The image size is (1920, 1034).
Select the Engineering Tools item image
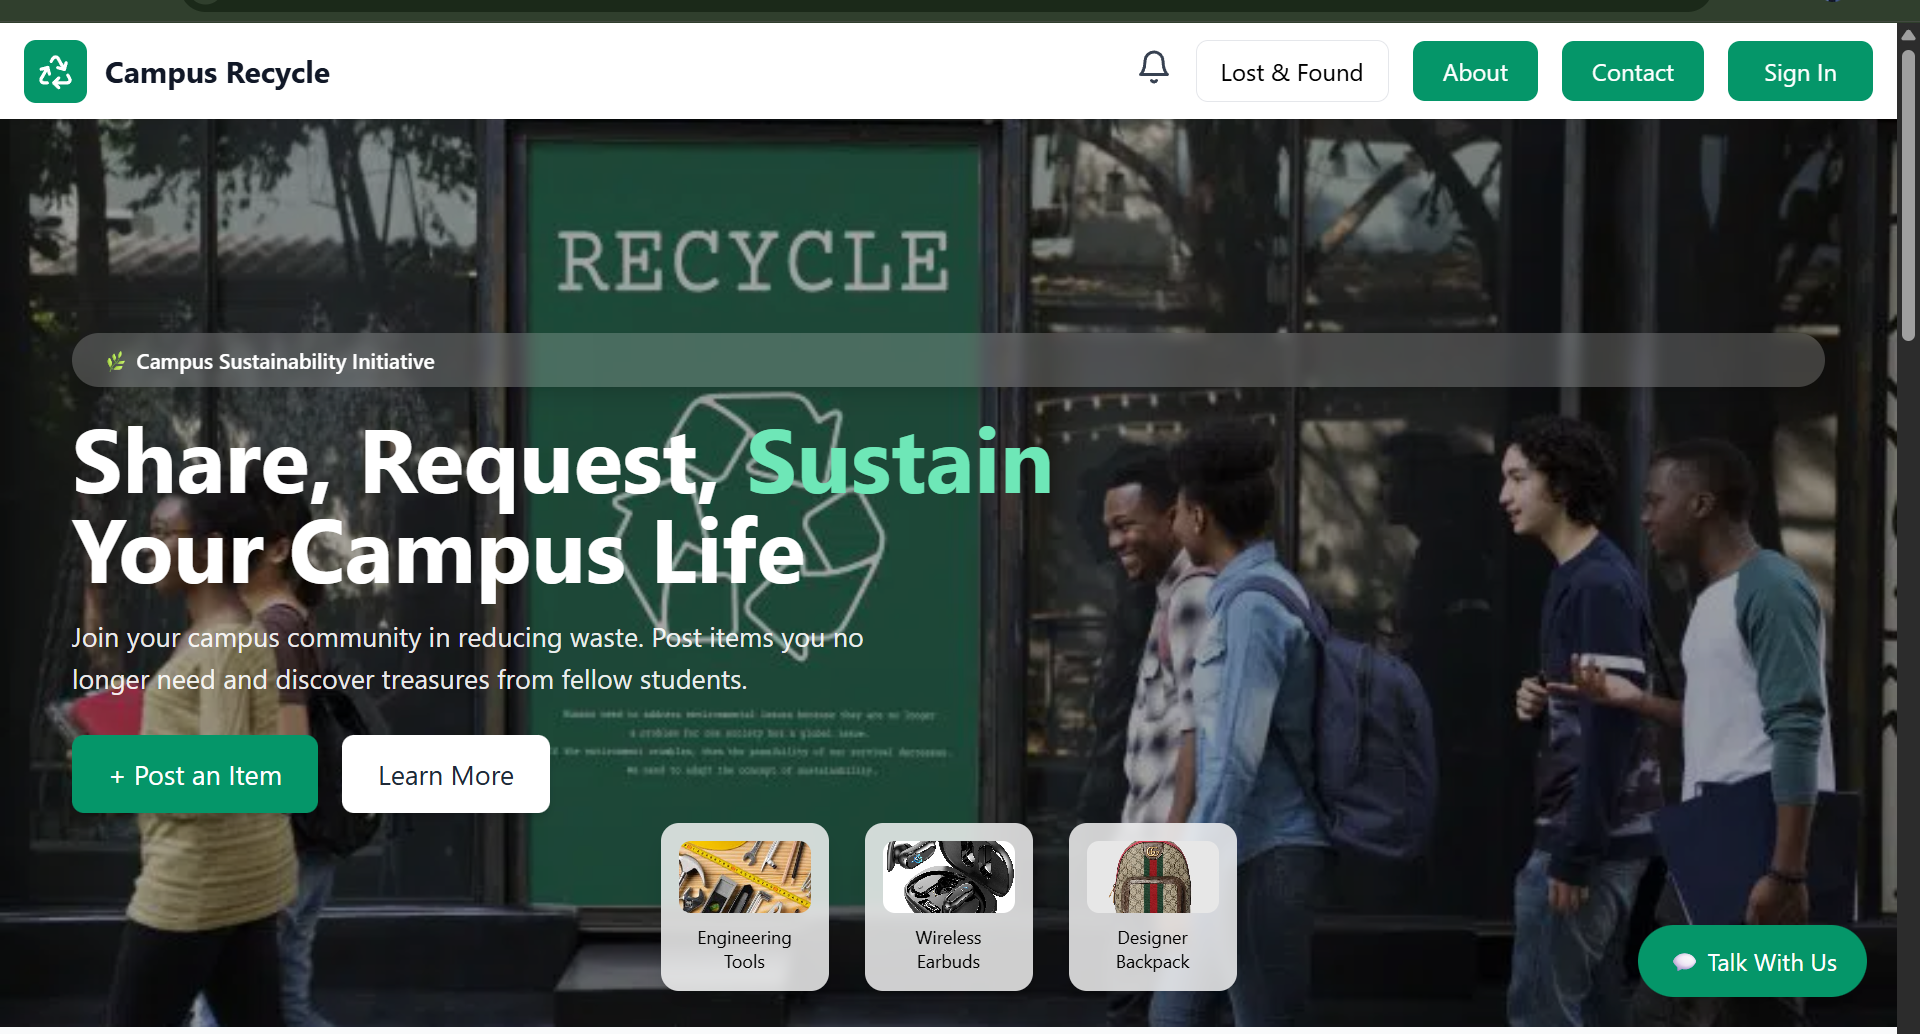pyautogui.click(x=744, y=877)
